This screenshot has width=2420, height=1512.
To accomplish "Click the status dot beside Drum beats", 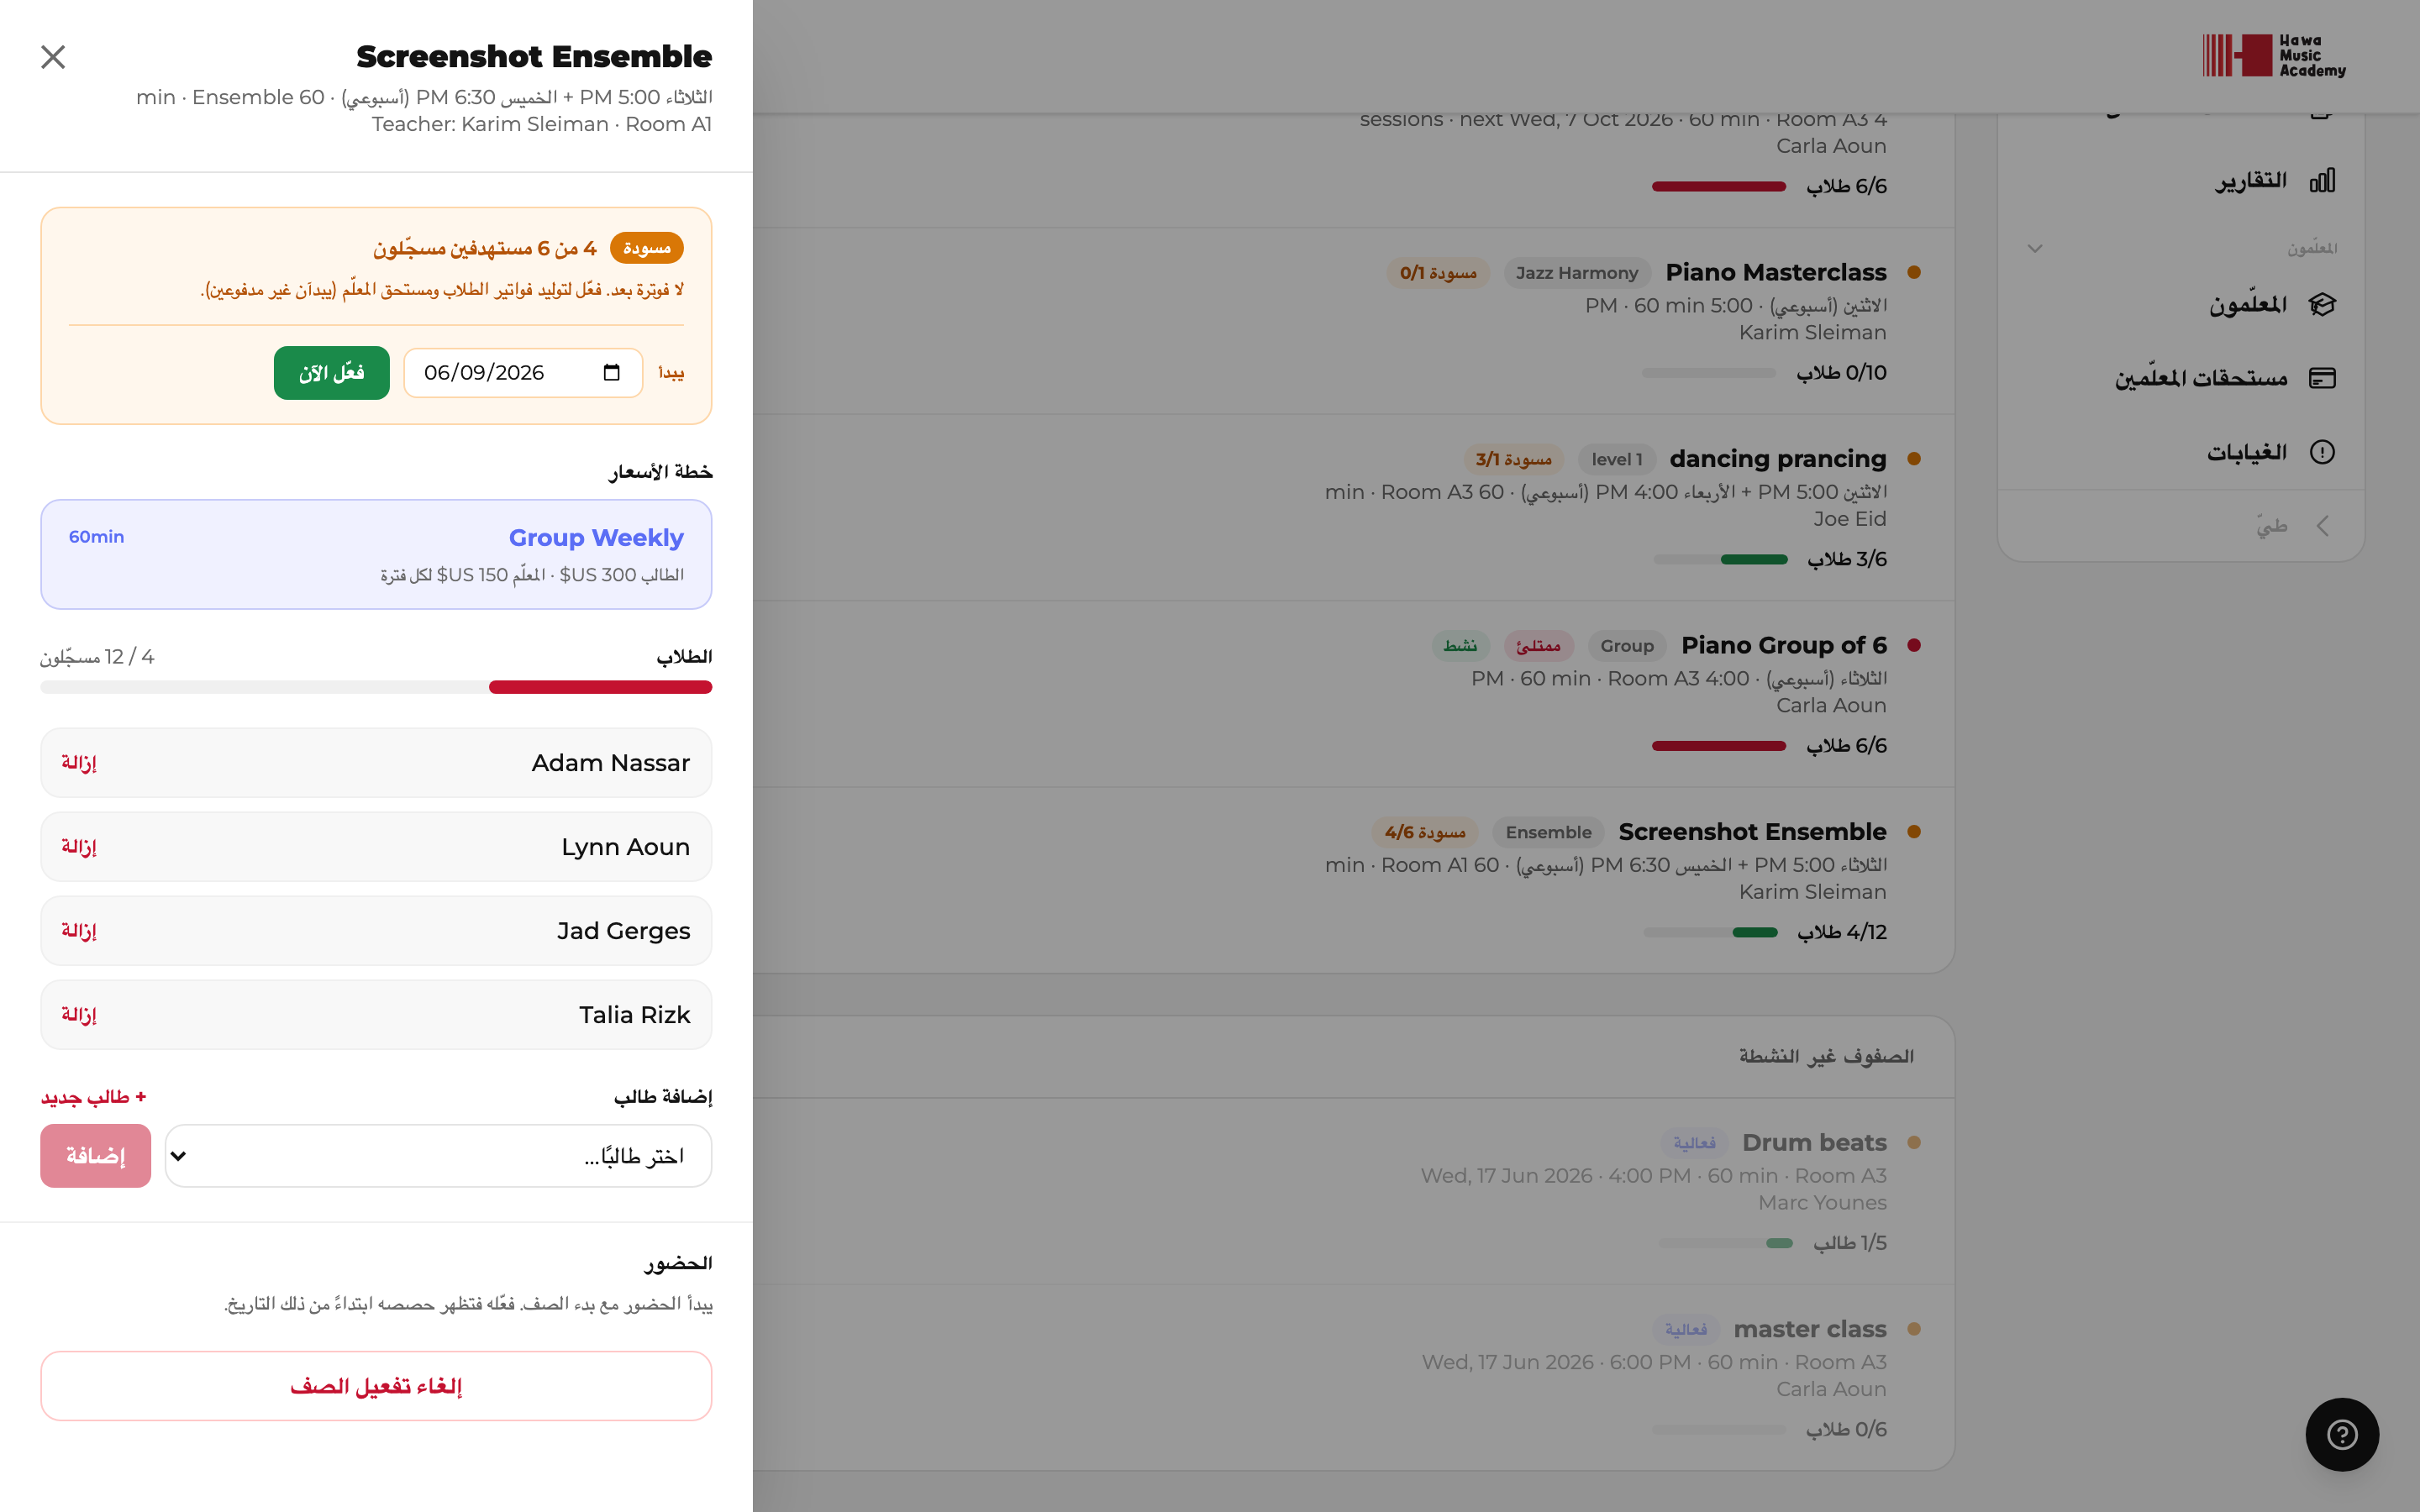I will [1914, 1142].
